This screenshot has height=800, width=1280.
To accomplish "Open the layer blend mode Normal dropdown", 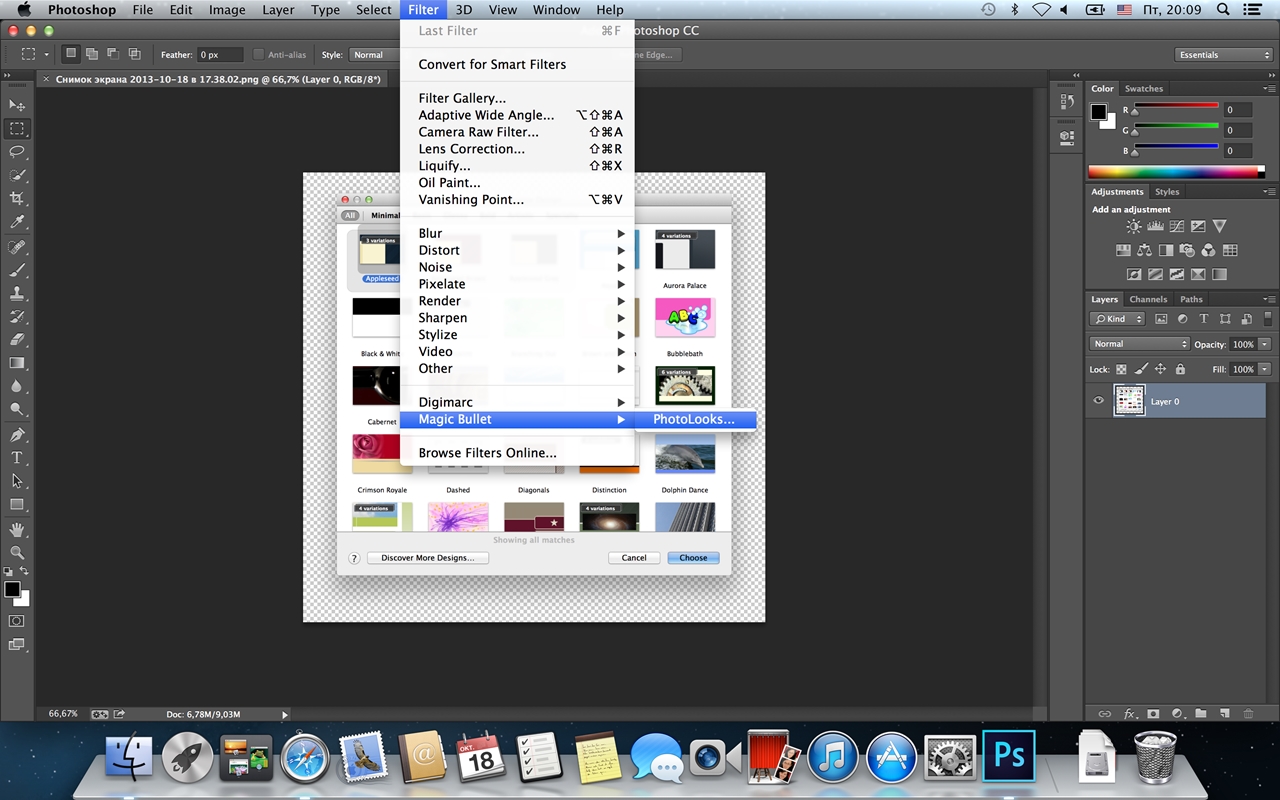I will (1139, 344).
